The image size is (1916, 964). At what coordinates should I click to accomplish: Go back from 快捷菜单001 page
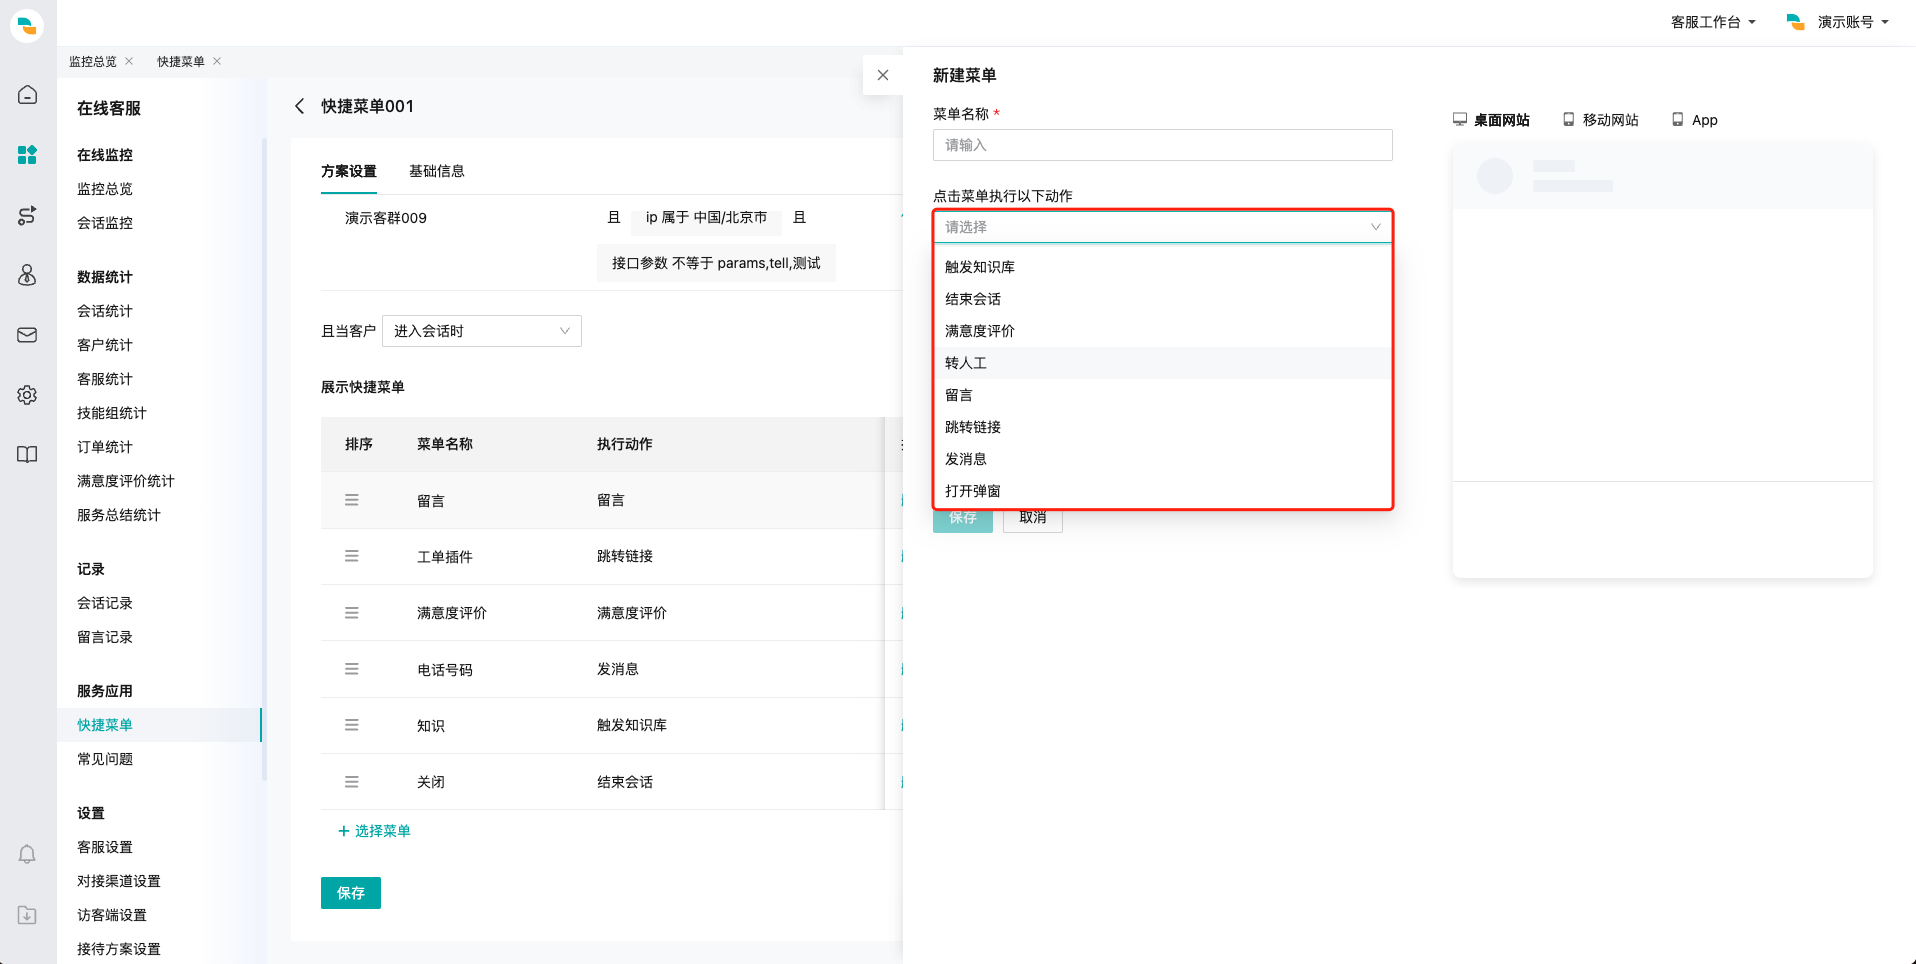pos(299,106)
